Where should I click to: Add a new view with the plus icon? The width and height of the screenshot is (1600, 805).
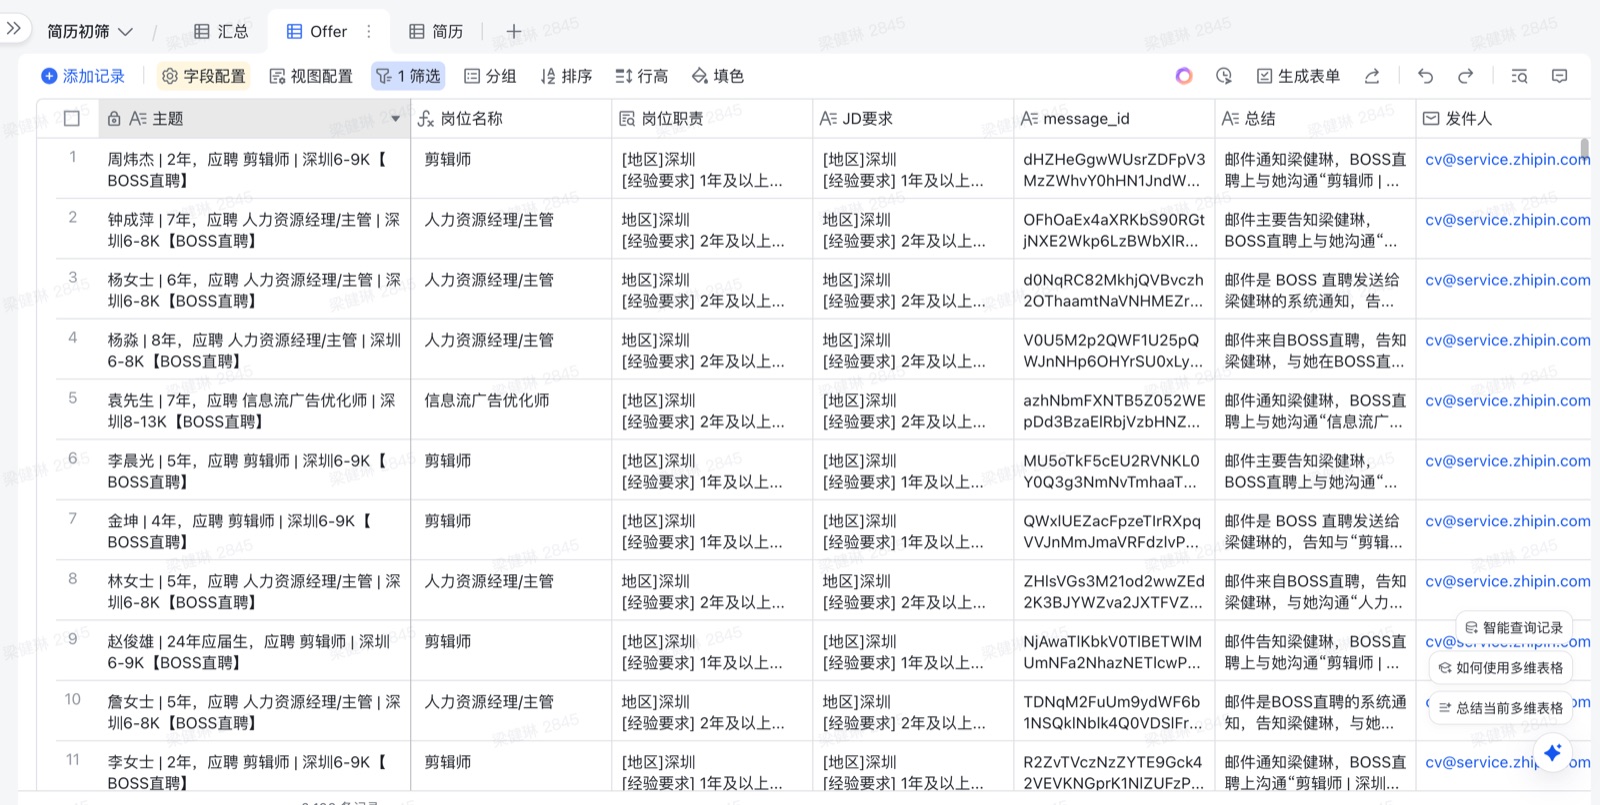[513, 31]
